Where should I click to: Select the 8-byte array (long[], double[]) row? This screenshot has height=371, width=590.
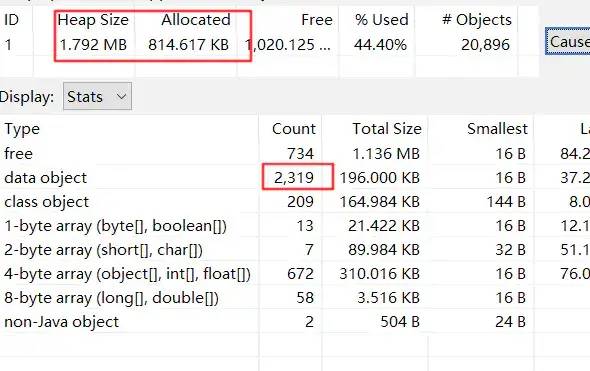click(x=295, y=298)
